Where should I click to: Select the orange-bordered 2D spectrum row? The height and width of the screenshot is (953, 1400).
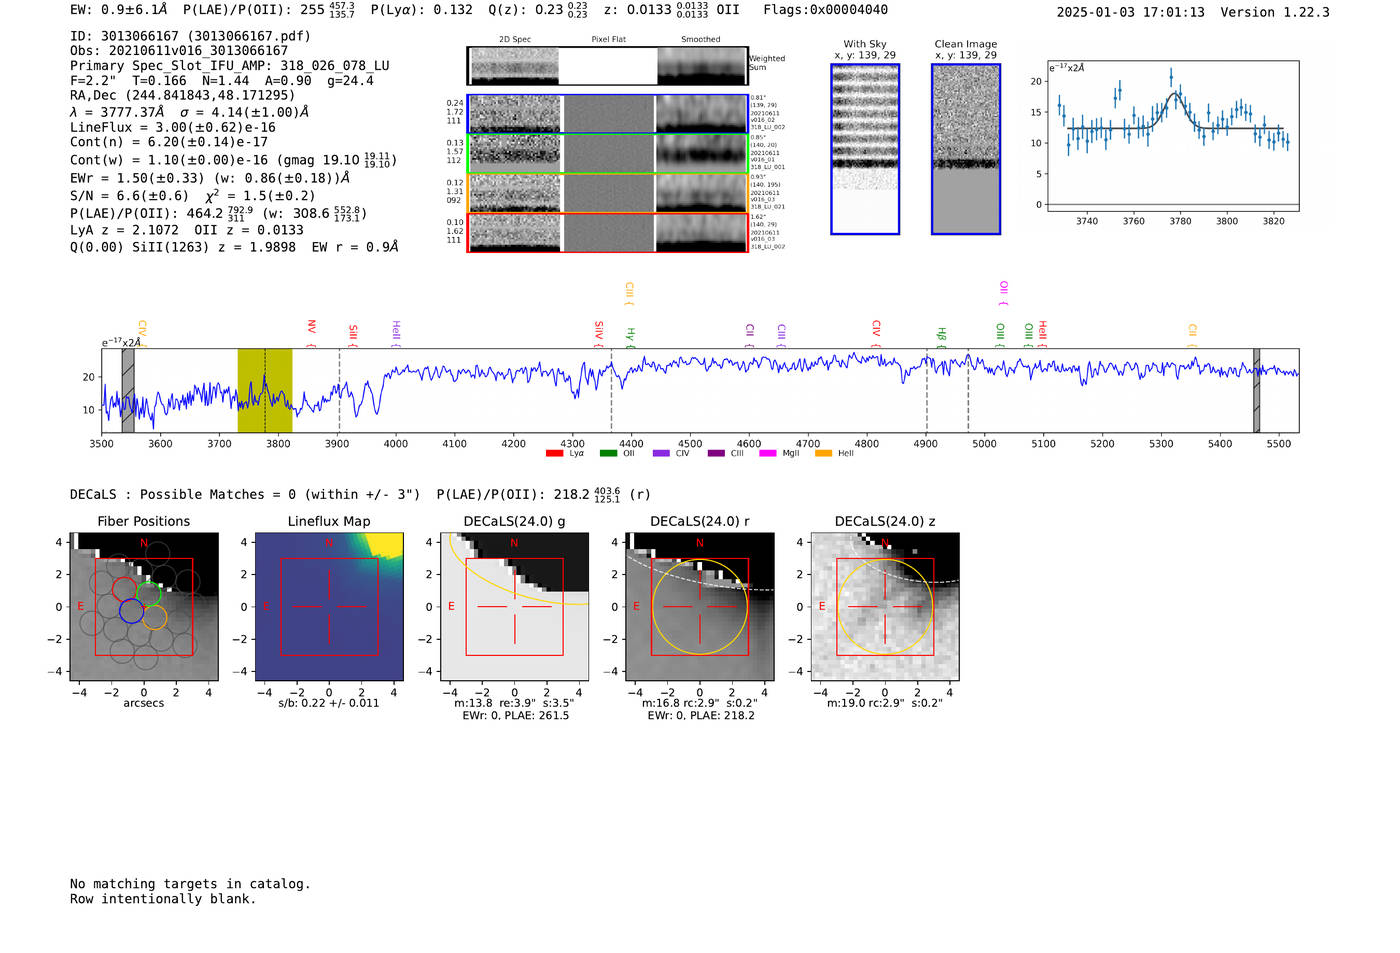point(608,193)
